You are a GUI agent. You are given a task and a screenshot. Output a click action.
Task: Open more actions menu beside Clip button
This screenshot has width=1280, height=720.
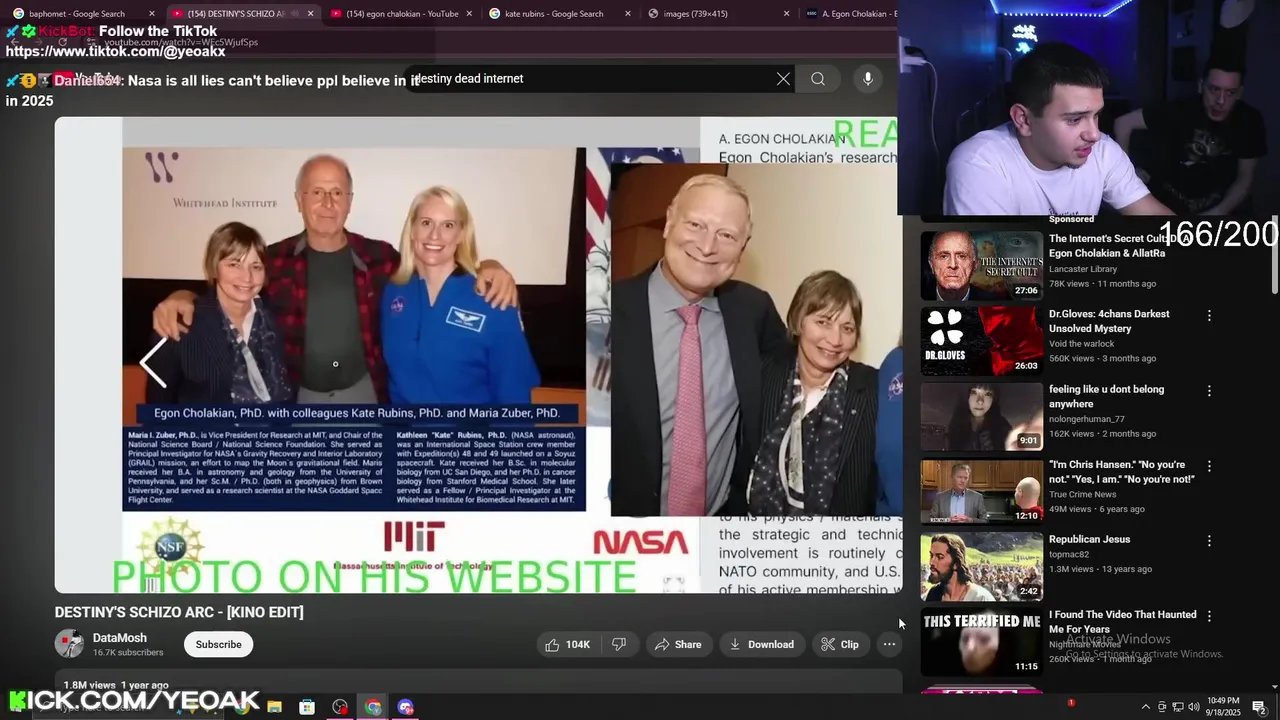coord(889,645)
